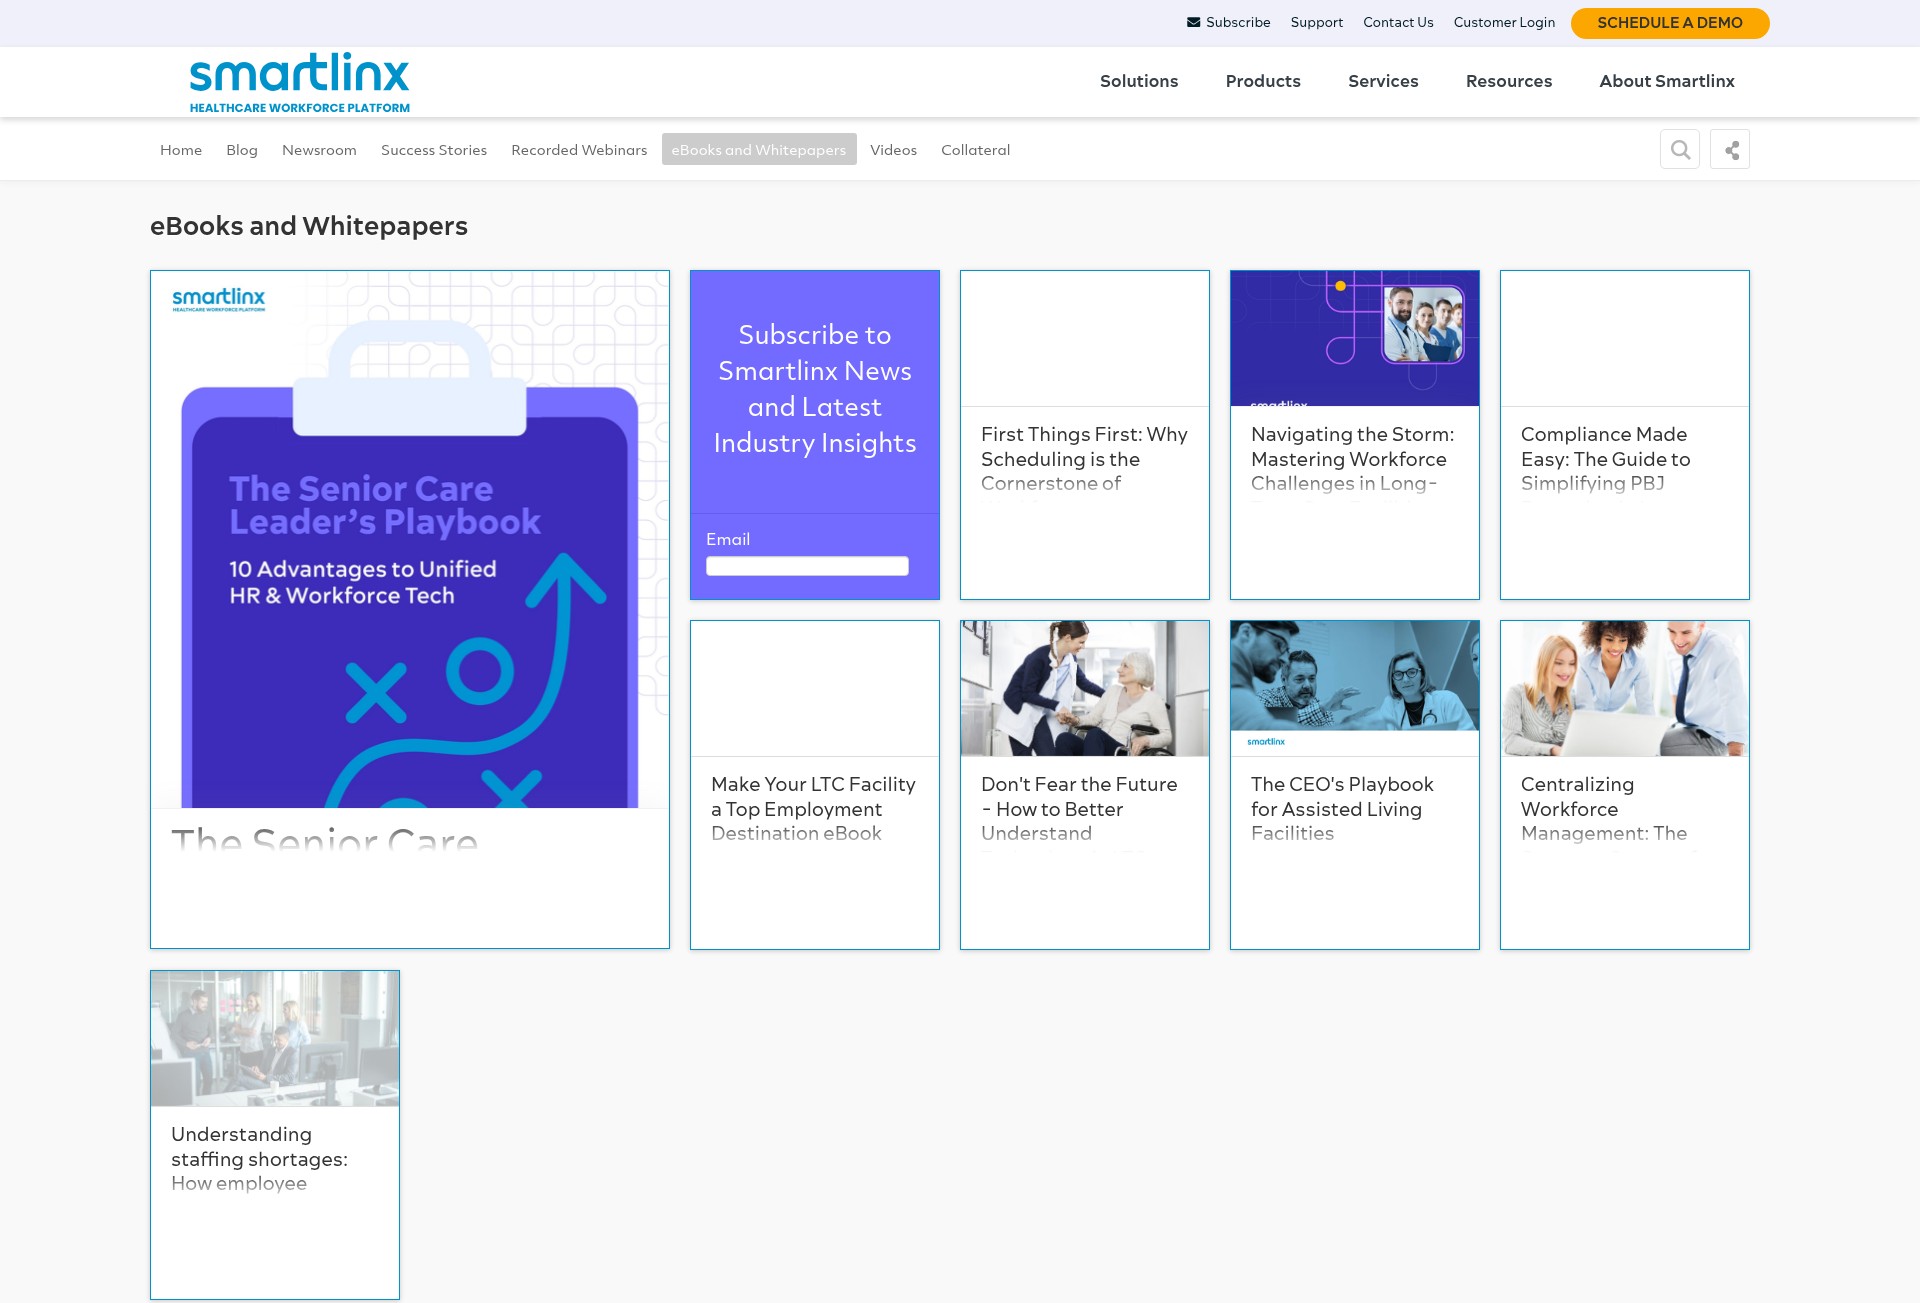Click the Understanding staffing shortages photo
This screenshot has height=1303, width=1920.
(x=275, y=1038)
